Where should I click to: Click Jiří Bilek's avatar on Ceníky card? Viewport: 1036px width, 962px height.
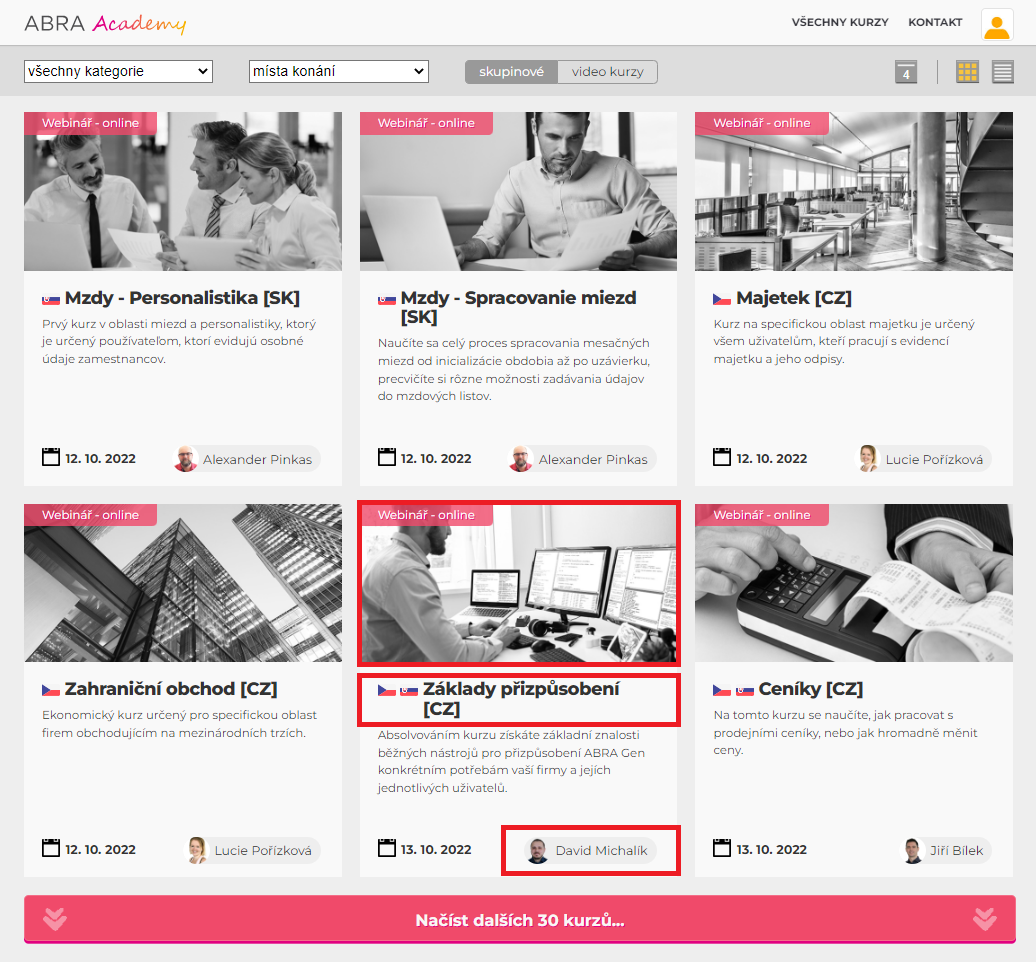[x=911, y=851]
